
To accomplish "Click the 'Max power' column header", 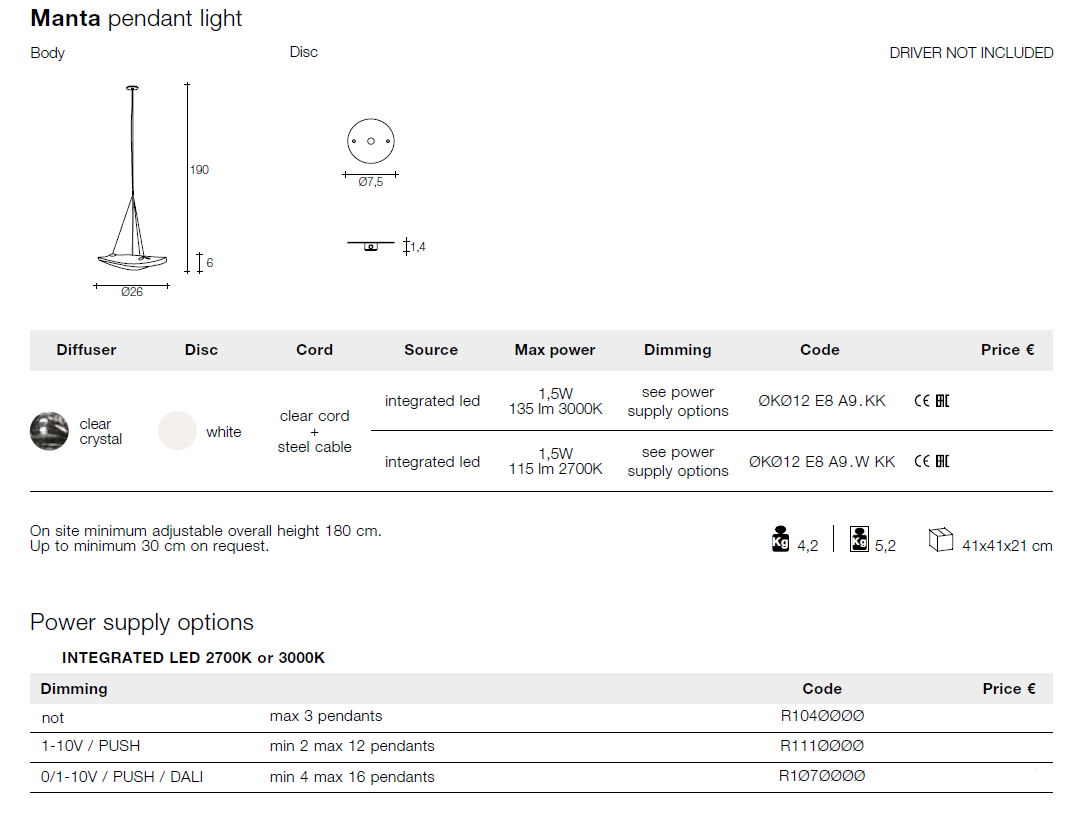I will (555, 350).
